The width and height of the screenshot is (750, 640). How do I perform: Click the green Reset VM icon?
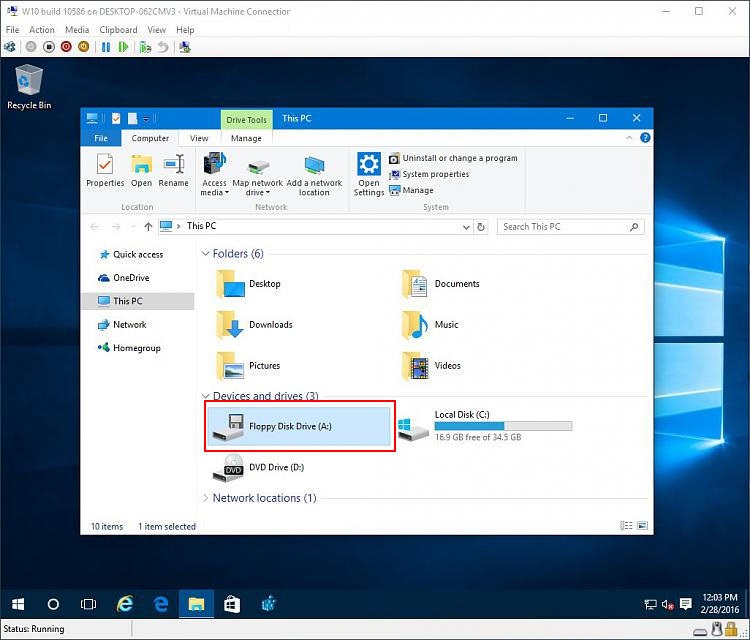click(123, 47)
